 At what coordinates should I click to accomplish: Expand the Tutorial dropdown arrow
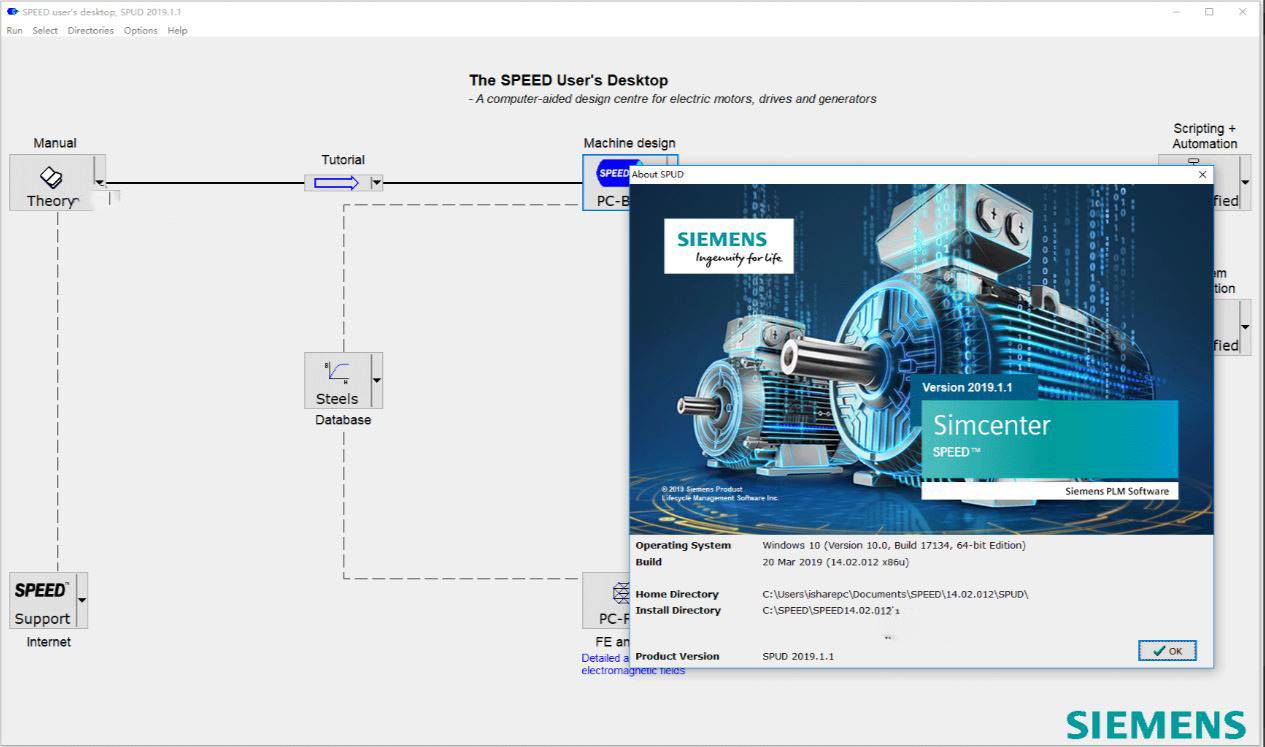(376, 183)
